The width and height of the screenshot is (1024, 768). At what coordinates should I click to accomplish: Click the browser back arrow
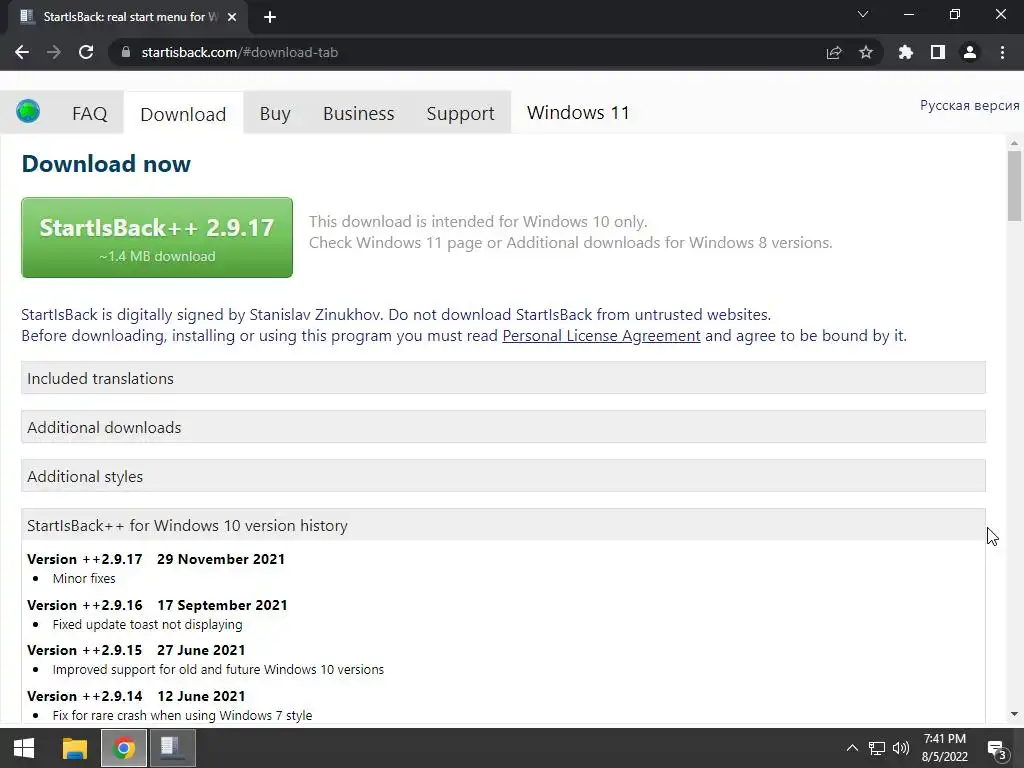click(22, 52)
